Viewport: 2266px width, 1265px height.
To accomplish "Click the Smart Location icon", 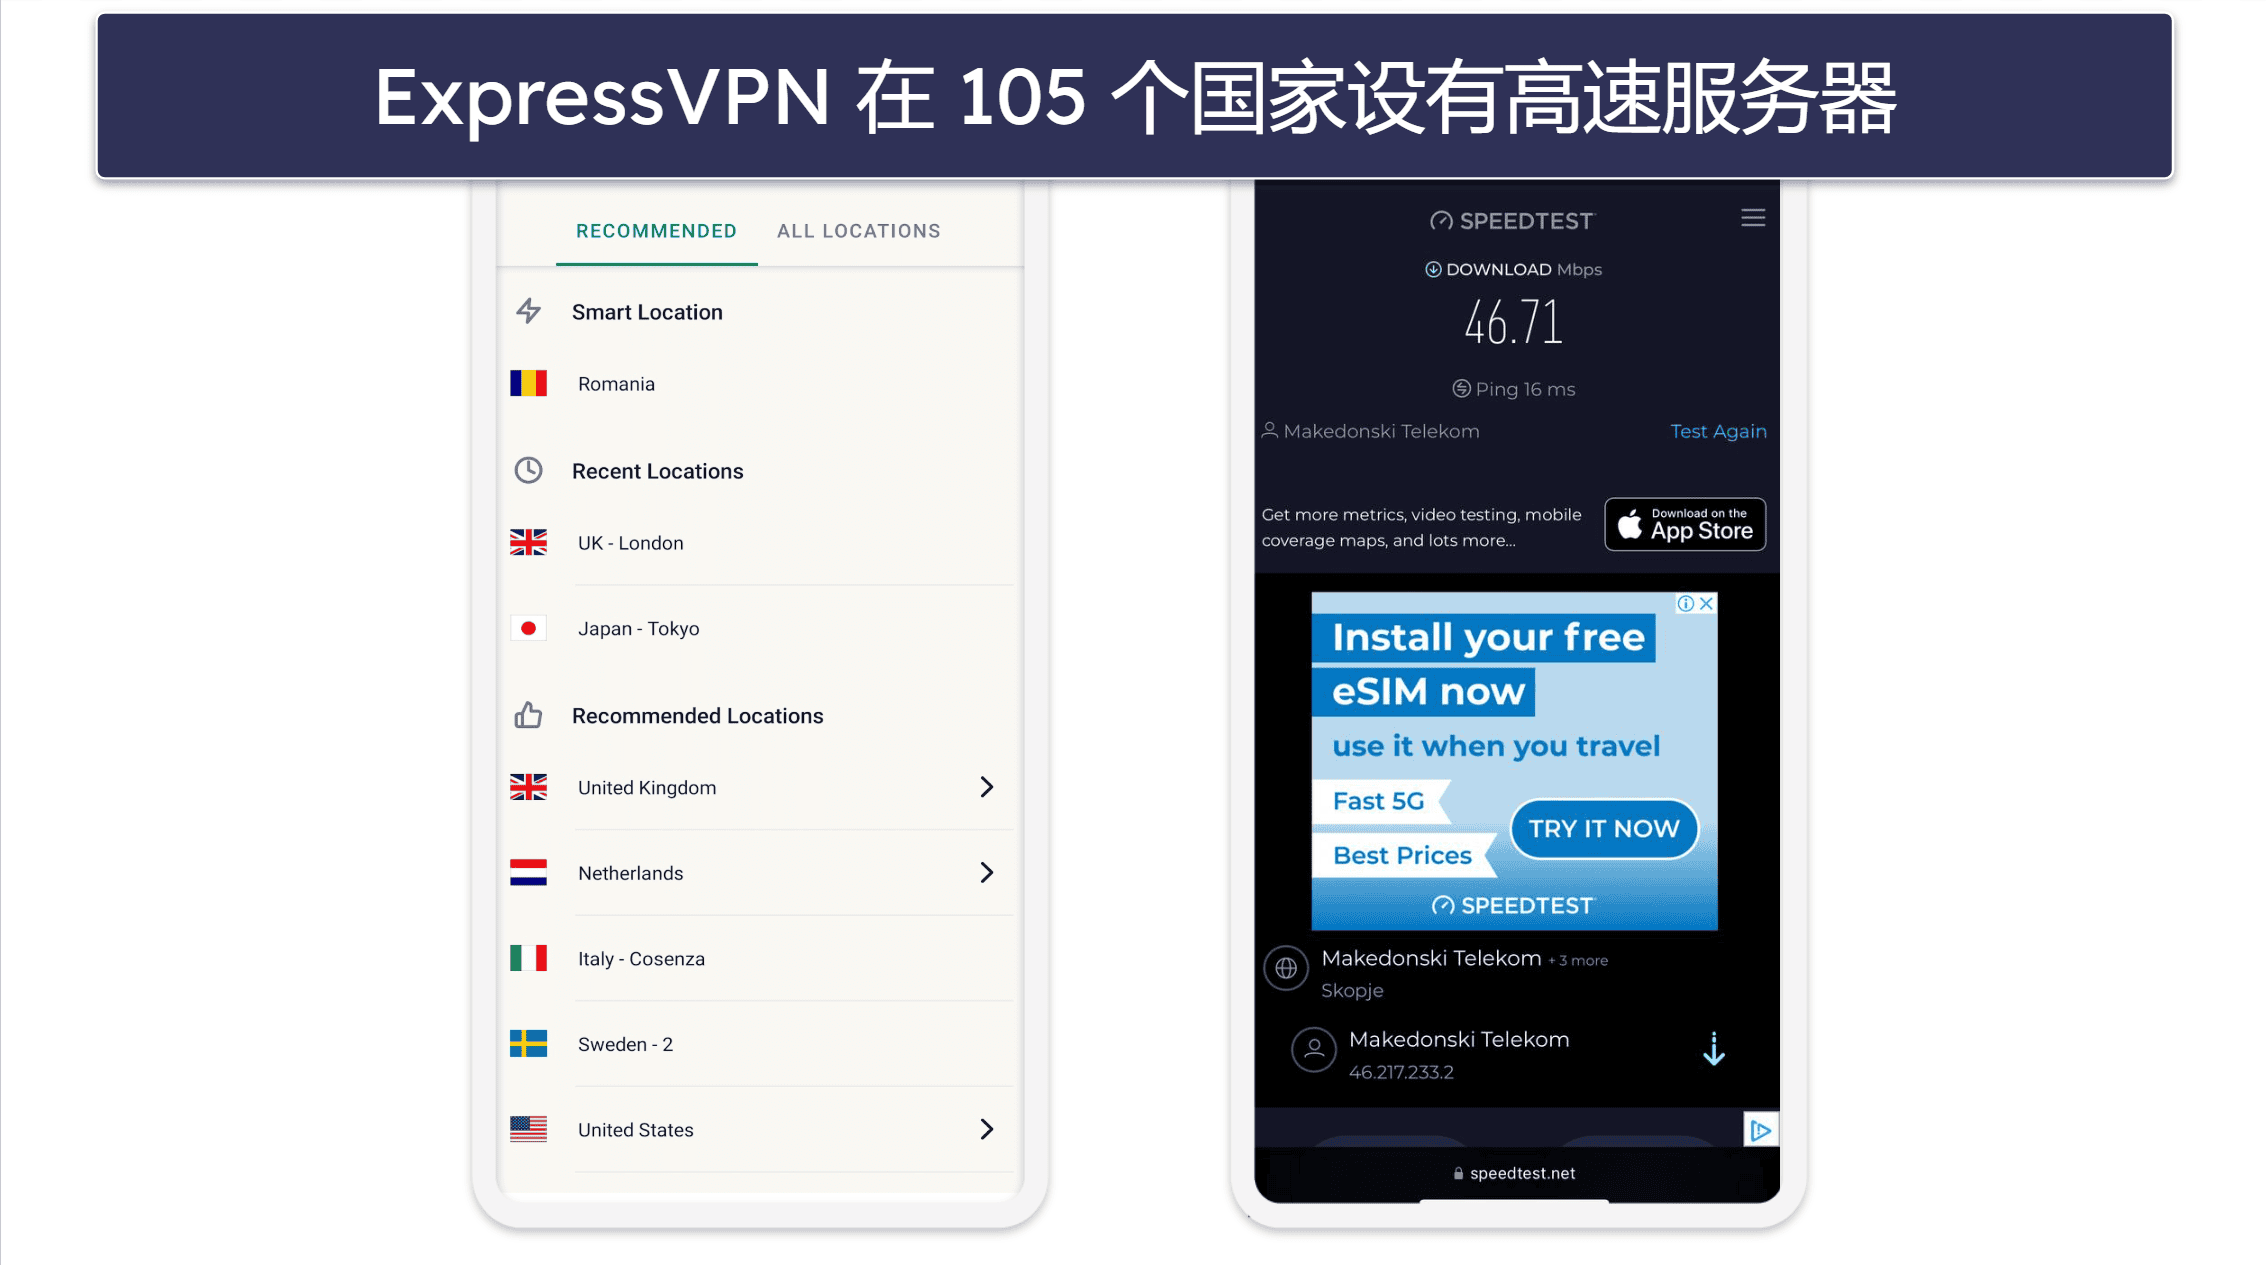I will [529, 311].
